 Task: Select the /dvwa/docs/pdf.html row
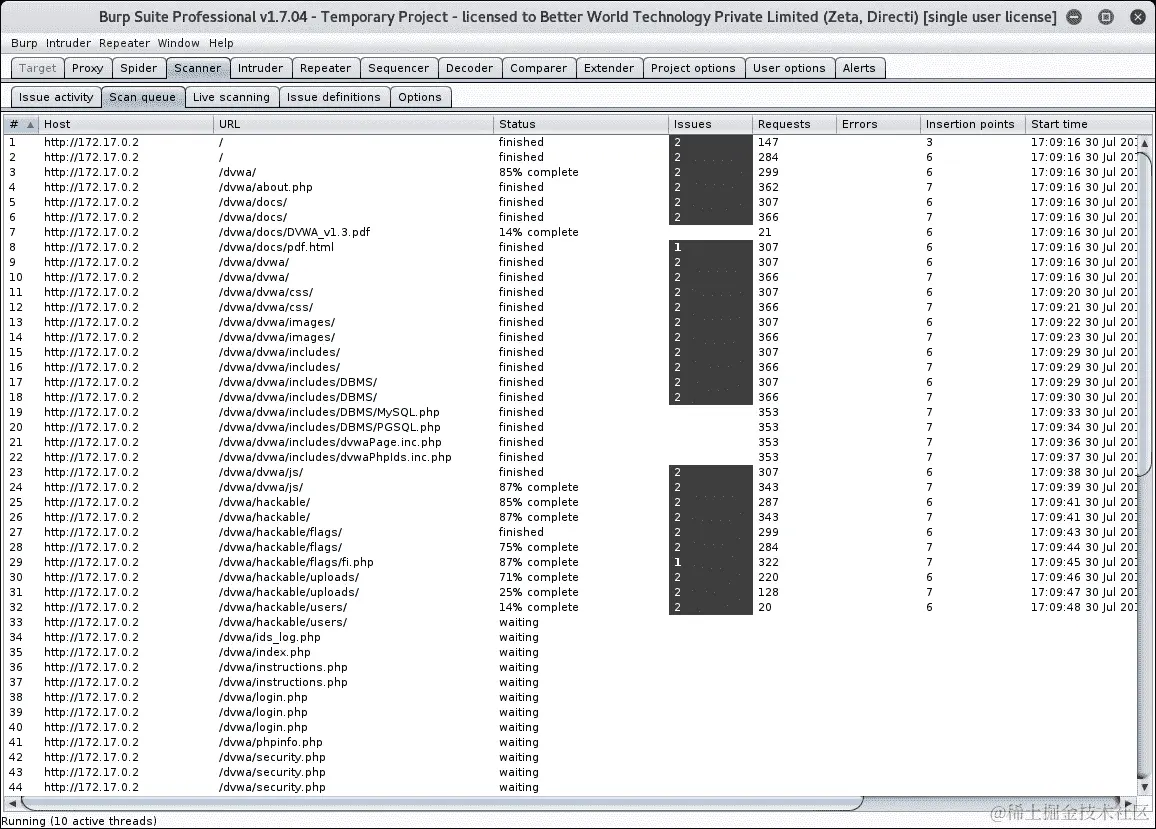[x=571, y=247]
